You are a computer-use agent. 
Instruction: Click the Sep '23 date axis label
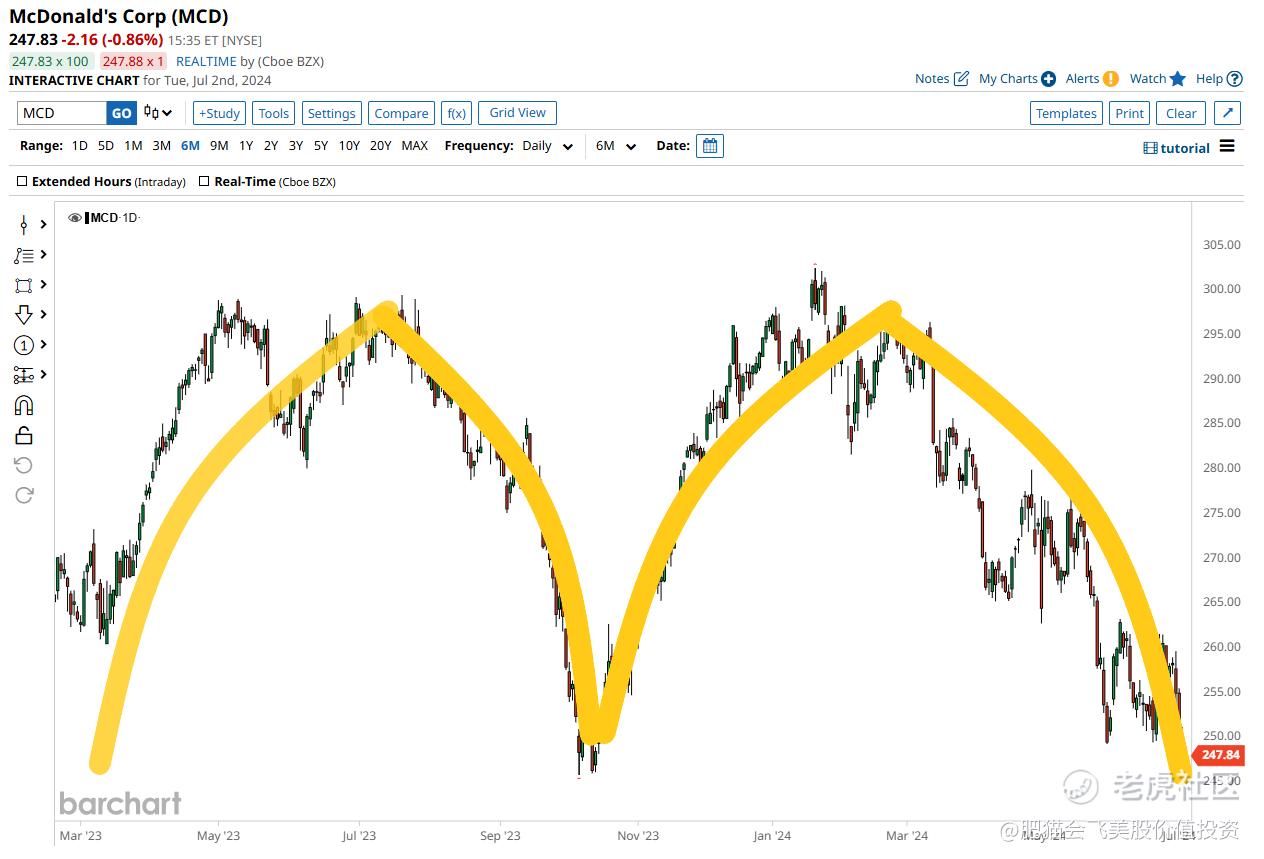tap(500, 836)
